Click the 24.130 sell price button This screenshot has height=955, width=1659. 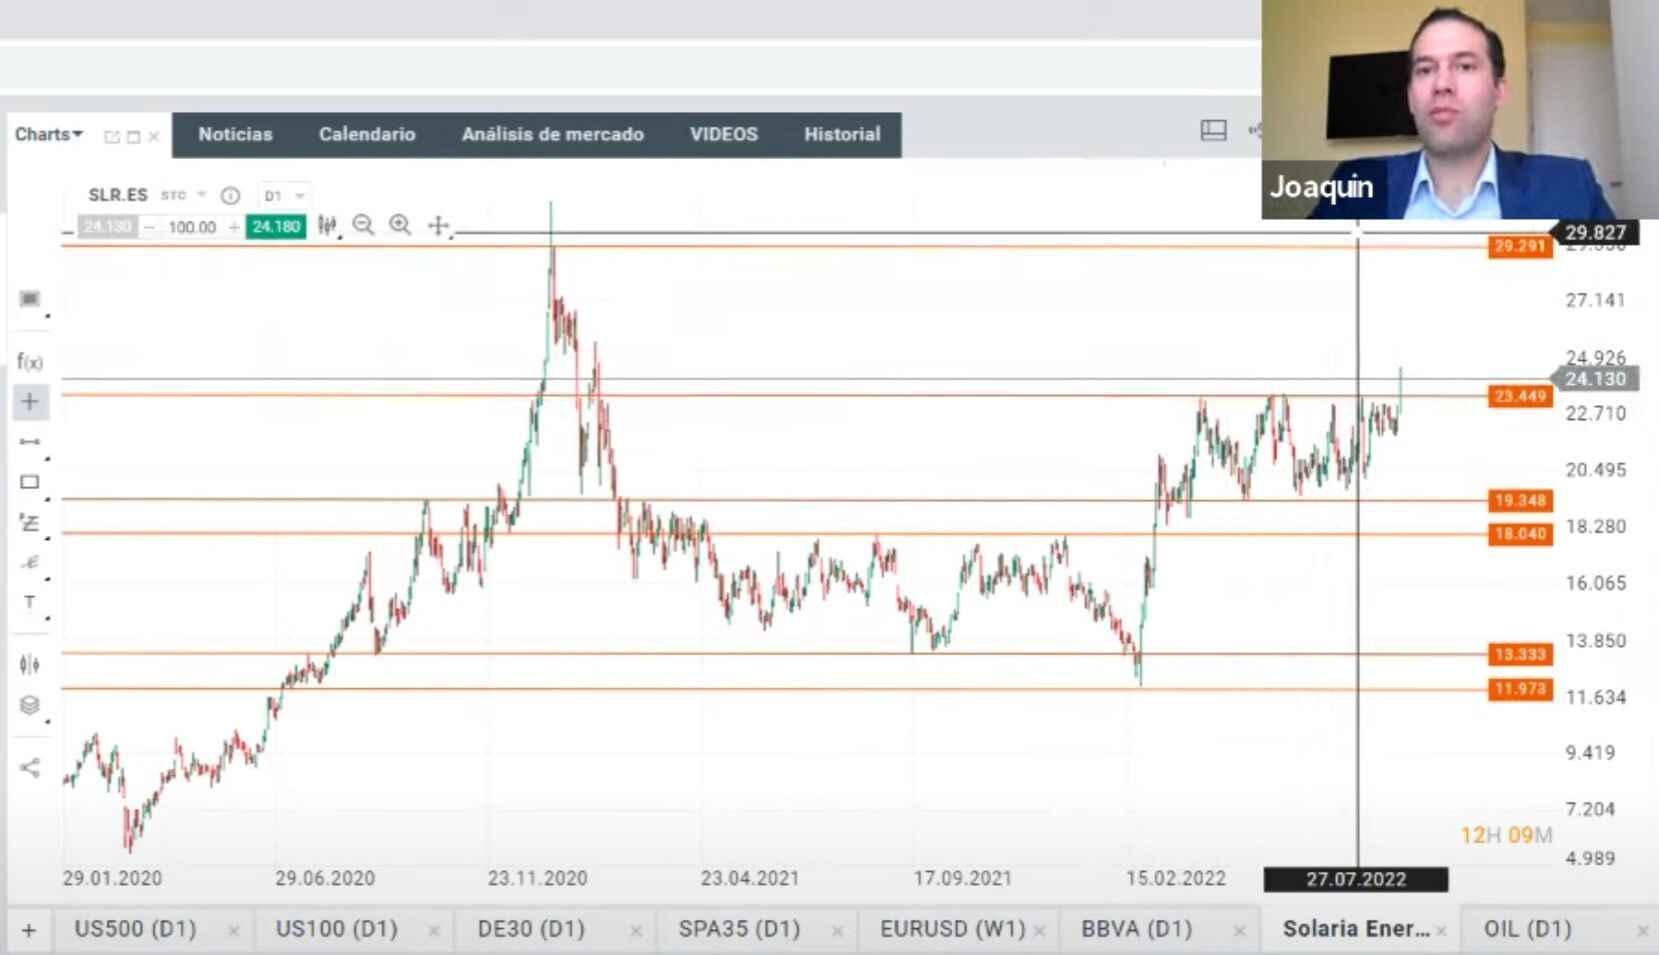tap(107, 227)
